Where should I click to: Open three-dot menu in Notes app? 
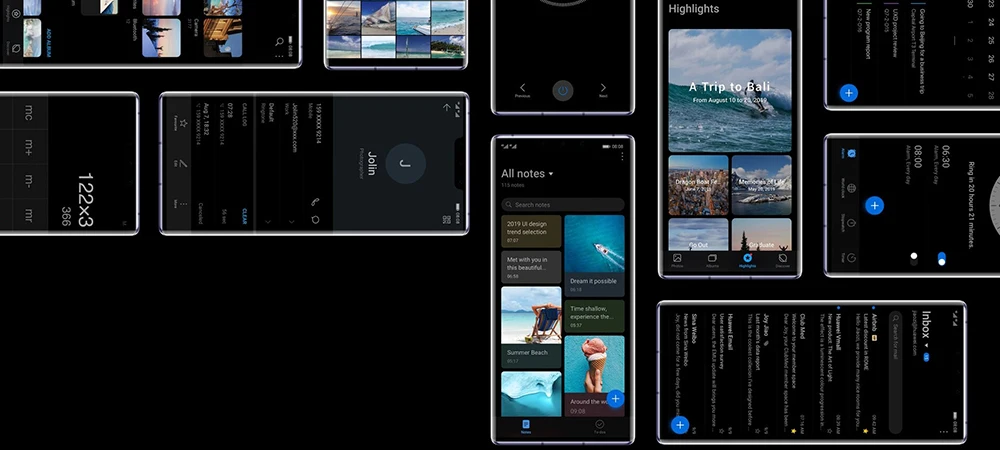[622, 156]
